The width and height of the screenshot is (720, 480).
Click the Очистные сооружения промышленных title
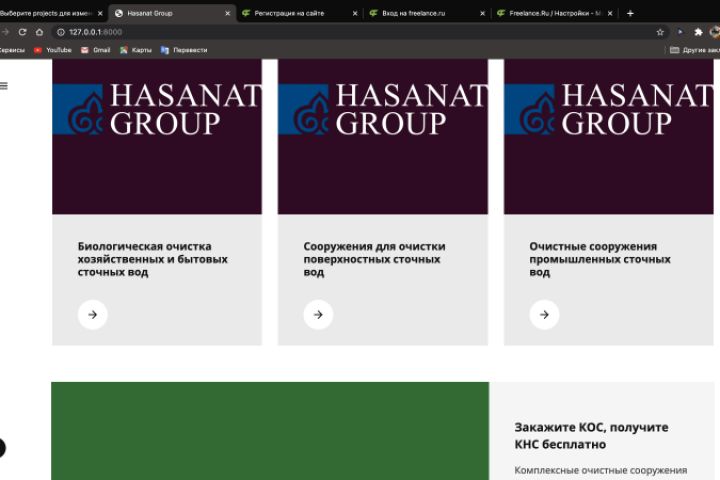(600, 259)
